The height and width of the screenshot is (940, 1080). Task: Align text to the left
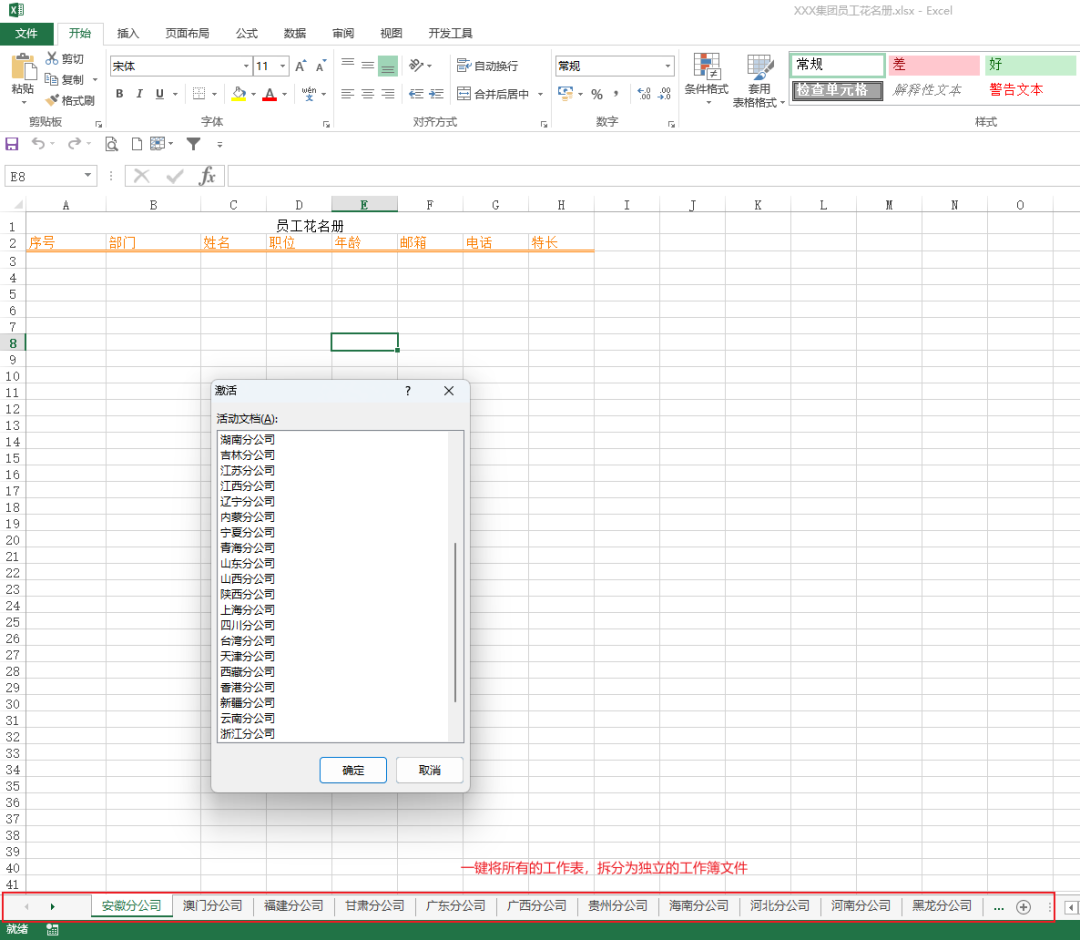coord(348,94)
